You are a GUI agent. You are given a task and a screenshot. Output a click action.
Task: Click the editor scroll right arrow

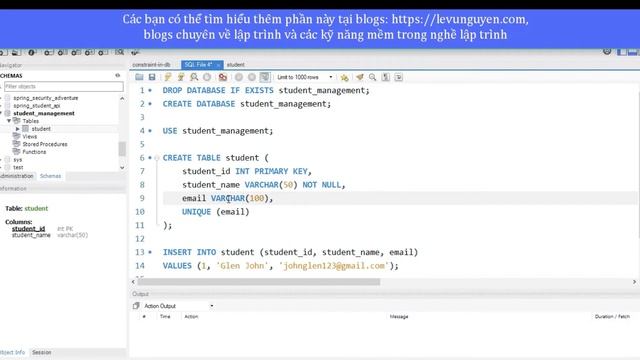click(x=634, y=282)
